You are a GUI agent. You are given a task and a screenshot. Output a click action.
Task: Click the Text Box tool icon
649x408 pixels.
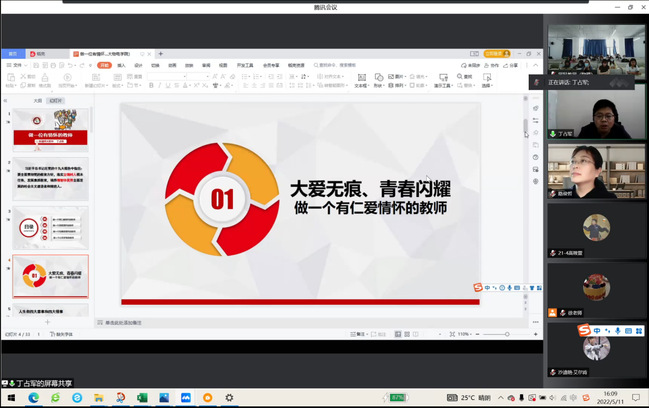[361, 77]
